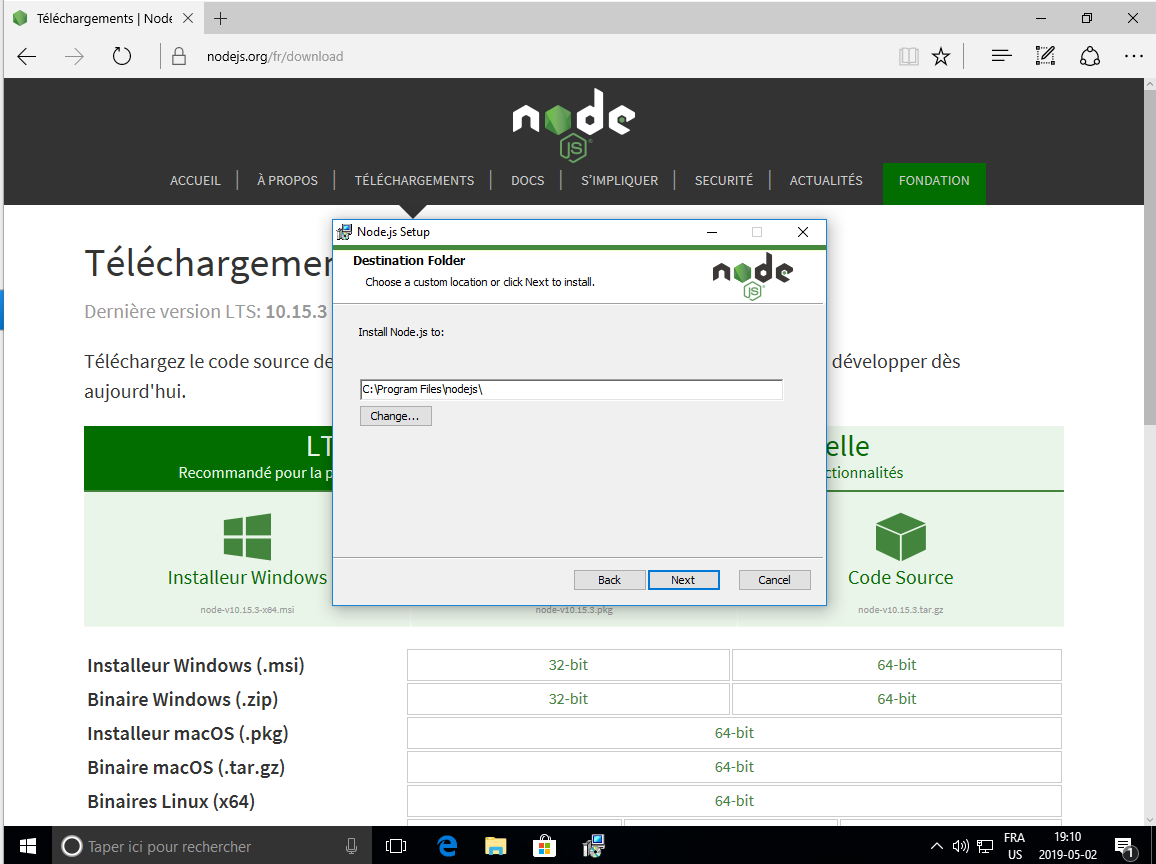Viewport: 1156px width, 864px height.
Task: Click the add notes pen icon
Action: (1045, 56)
